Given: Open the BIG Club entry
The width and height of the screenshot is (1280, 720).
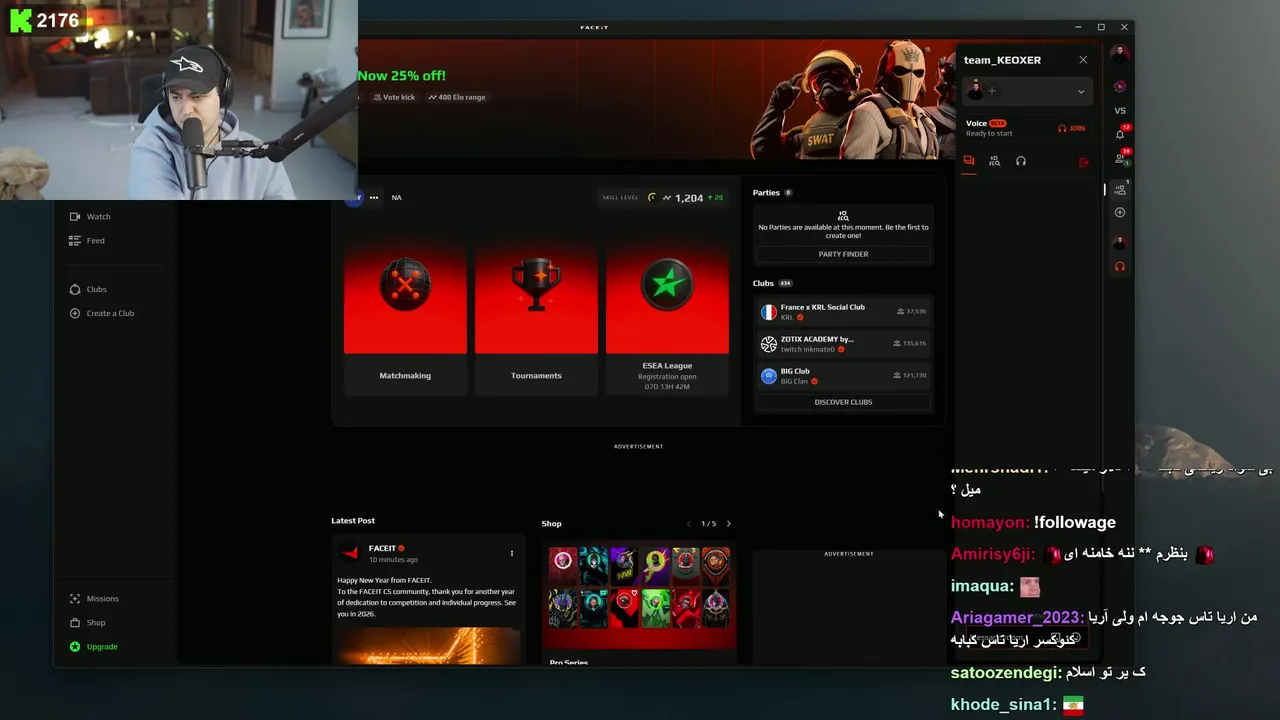Looking at the screenshot, I should pyautogui.click(x=843, y=376).
